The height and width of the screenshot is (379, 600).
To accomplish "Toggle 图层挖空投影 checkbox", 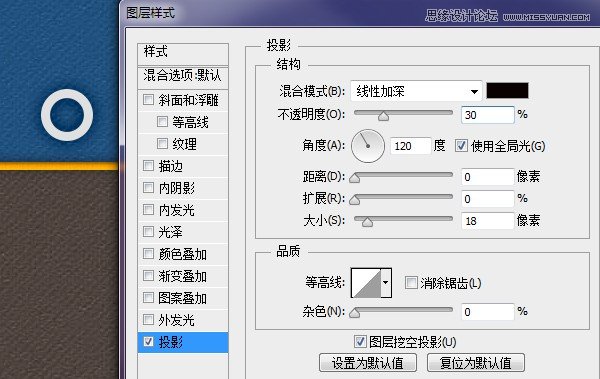I will [x=360, y=341].
